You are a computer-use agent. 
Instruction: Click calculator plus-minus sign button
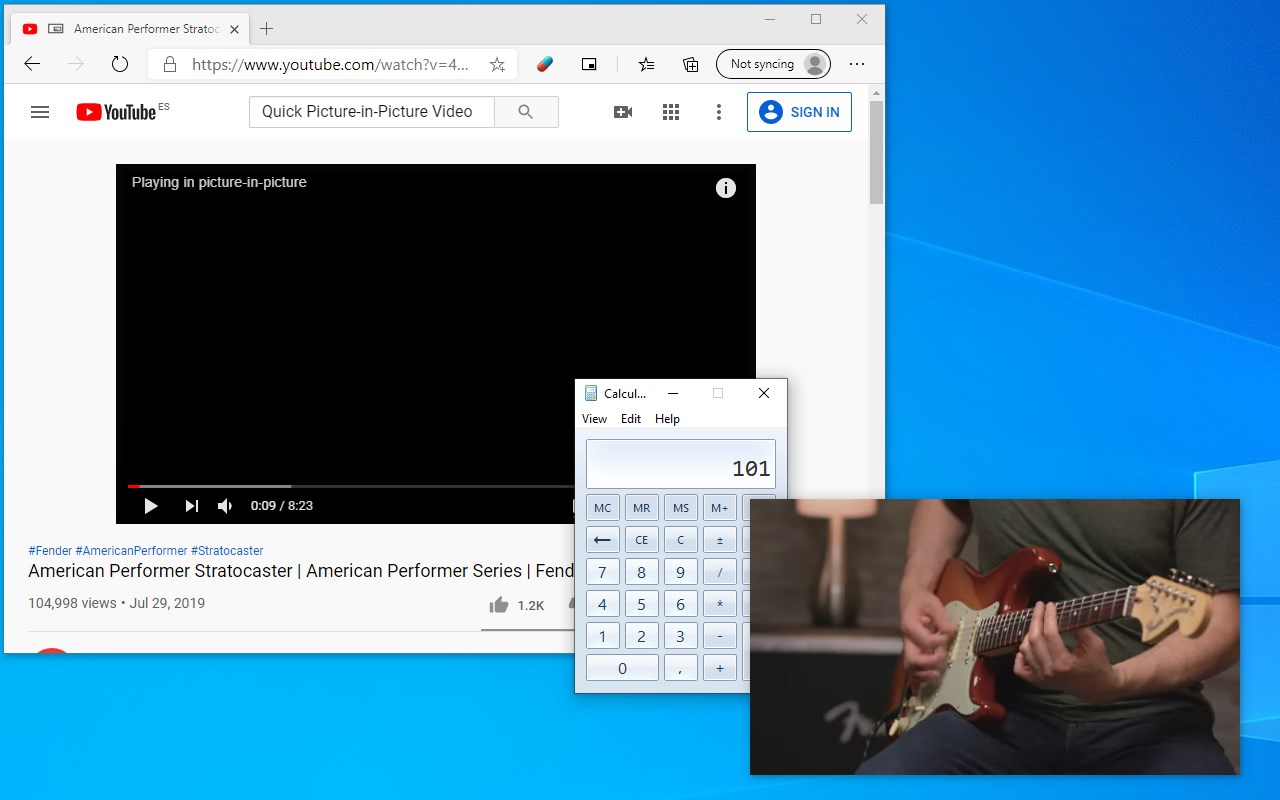point(720,540)
